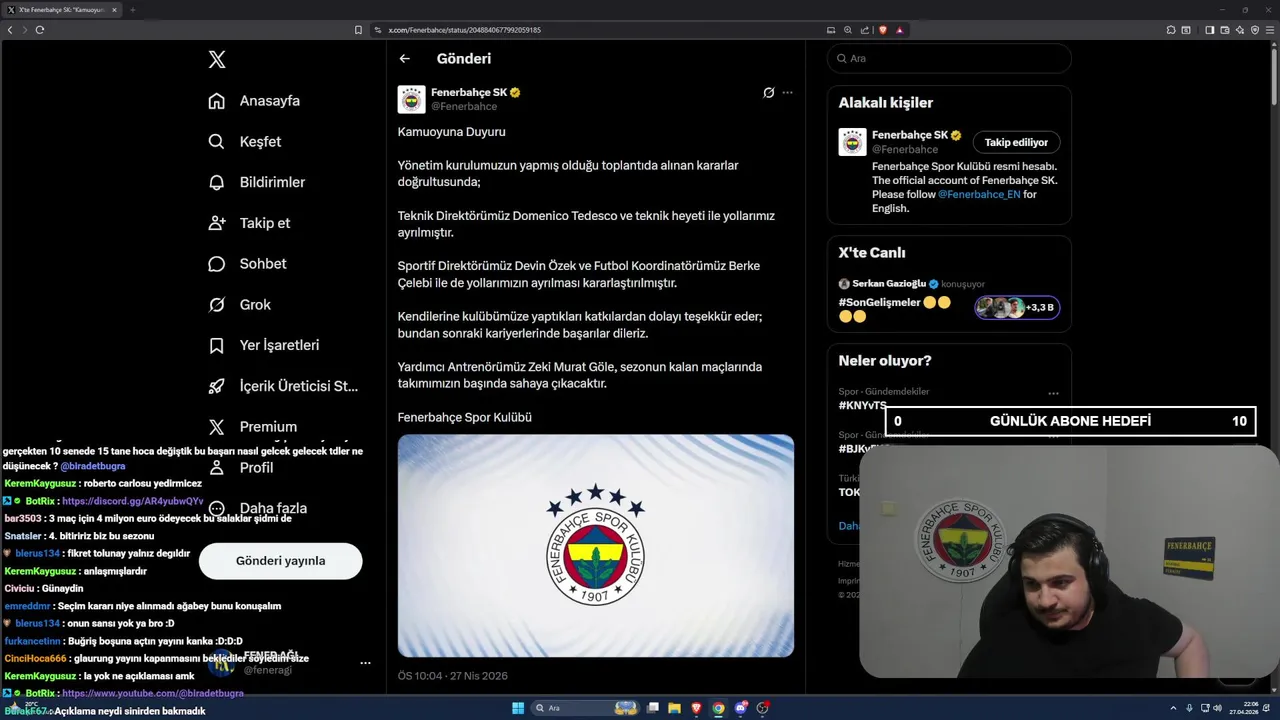Open a new browser tab with plus

[x=132, y=10]
